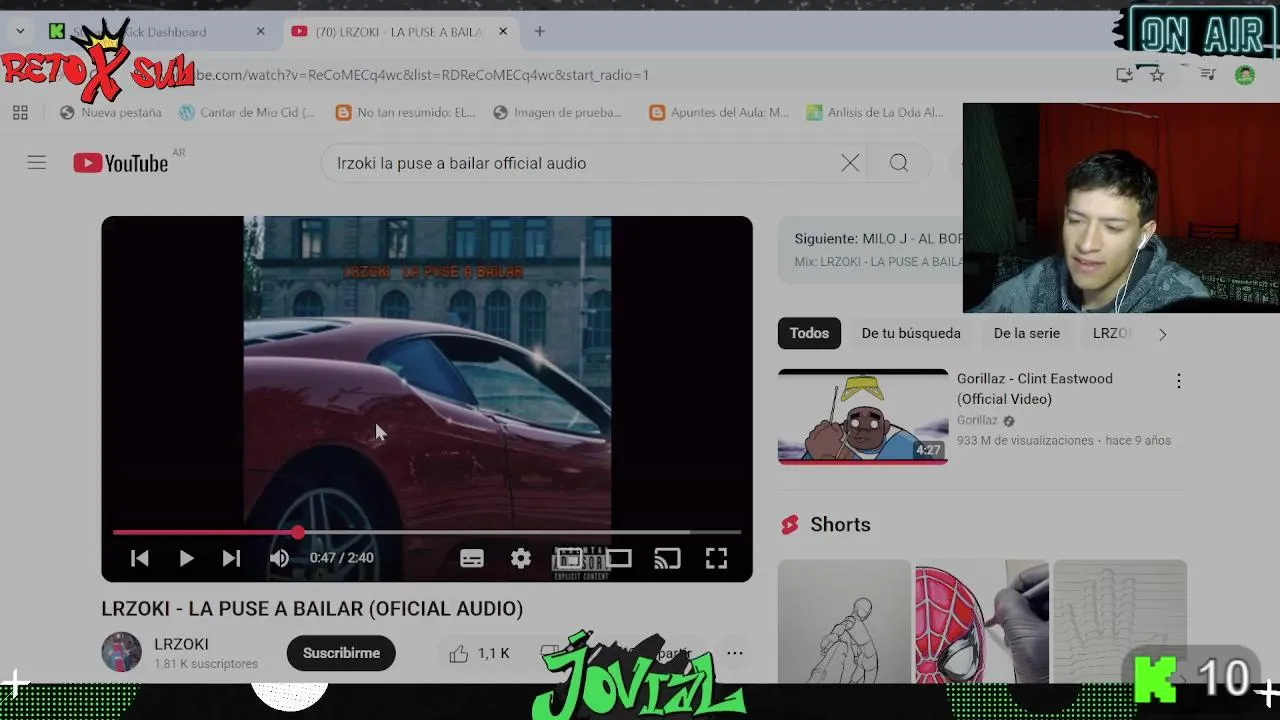This screenshot has width=1280, height=720.
Task: Clear the search box with X icon
Action: 850,163
